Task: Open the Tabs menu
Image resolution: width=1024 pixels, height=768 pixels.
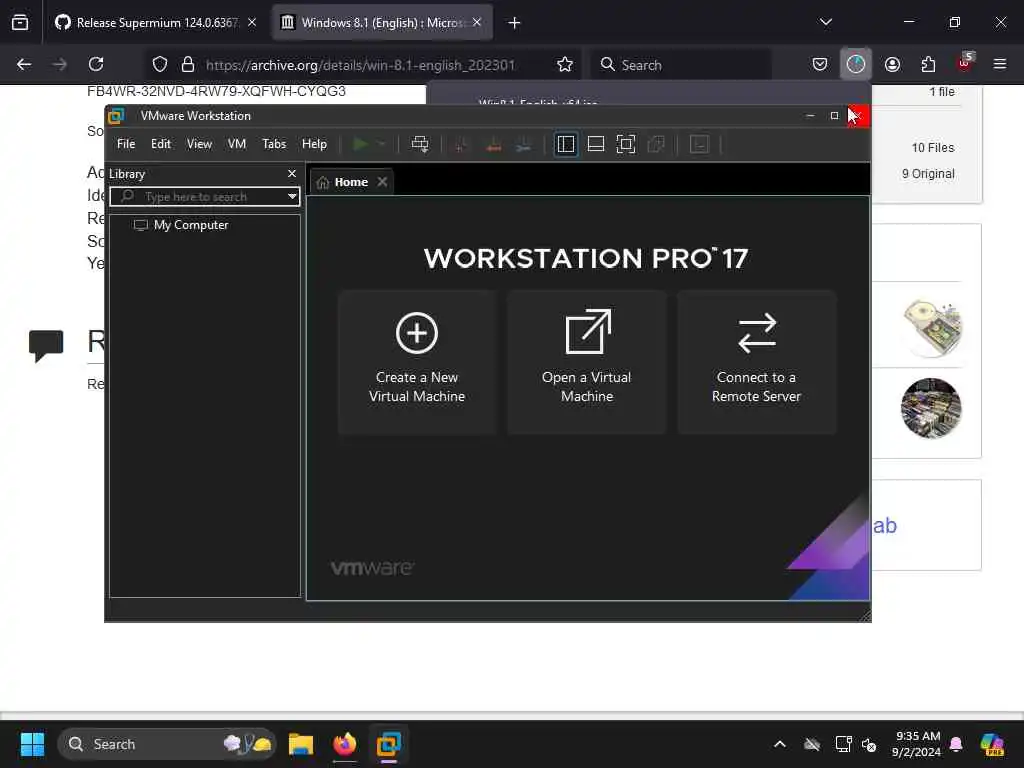Action: tap(274, 144)
